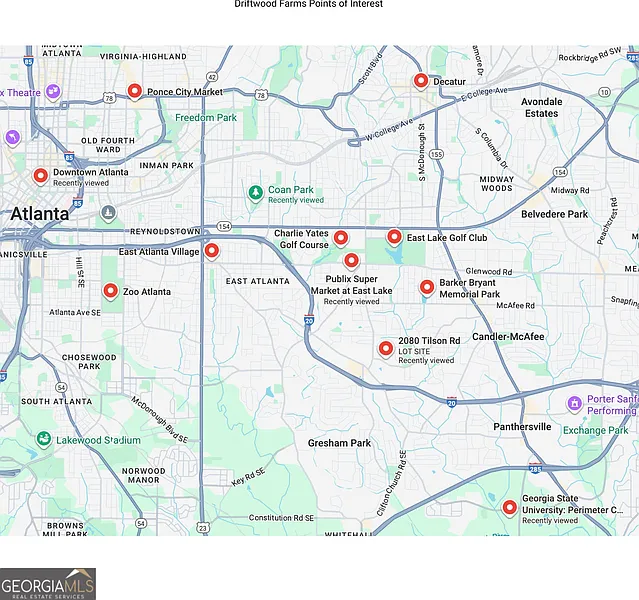639x600 pixels.
Task: Click the Ponce City Market map pin
Action: point(134,92)
